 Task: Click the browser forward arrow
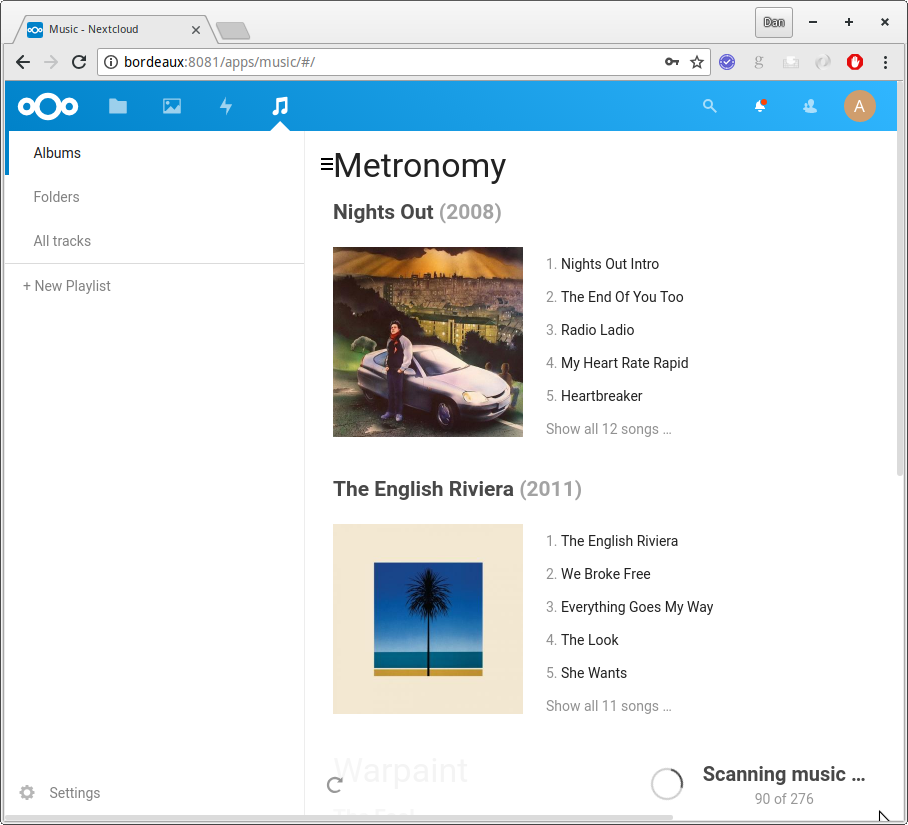tap(51, 62)
